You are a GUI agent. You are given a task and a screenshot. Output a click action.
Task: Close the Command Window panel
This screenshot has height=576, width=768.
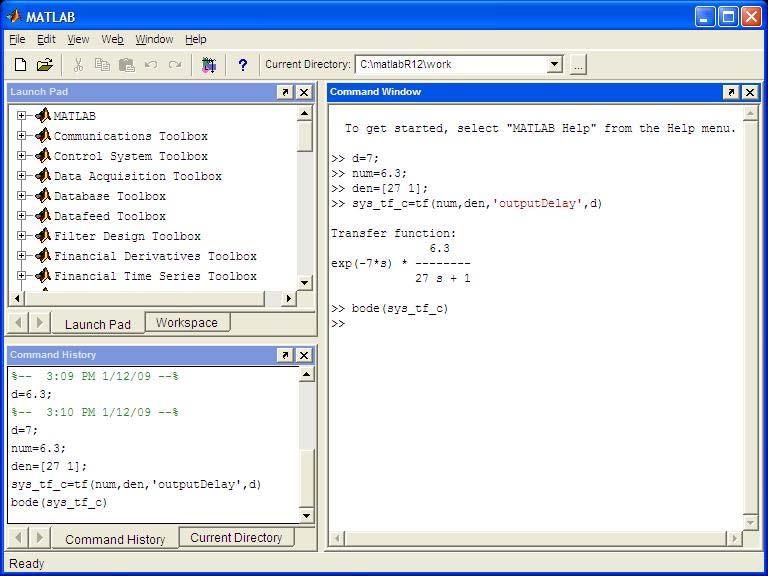[750, 92]
